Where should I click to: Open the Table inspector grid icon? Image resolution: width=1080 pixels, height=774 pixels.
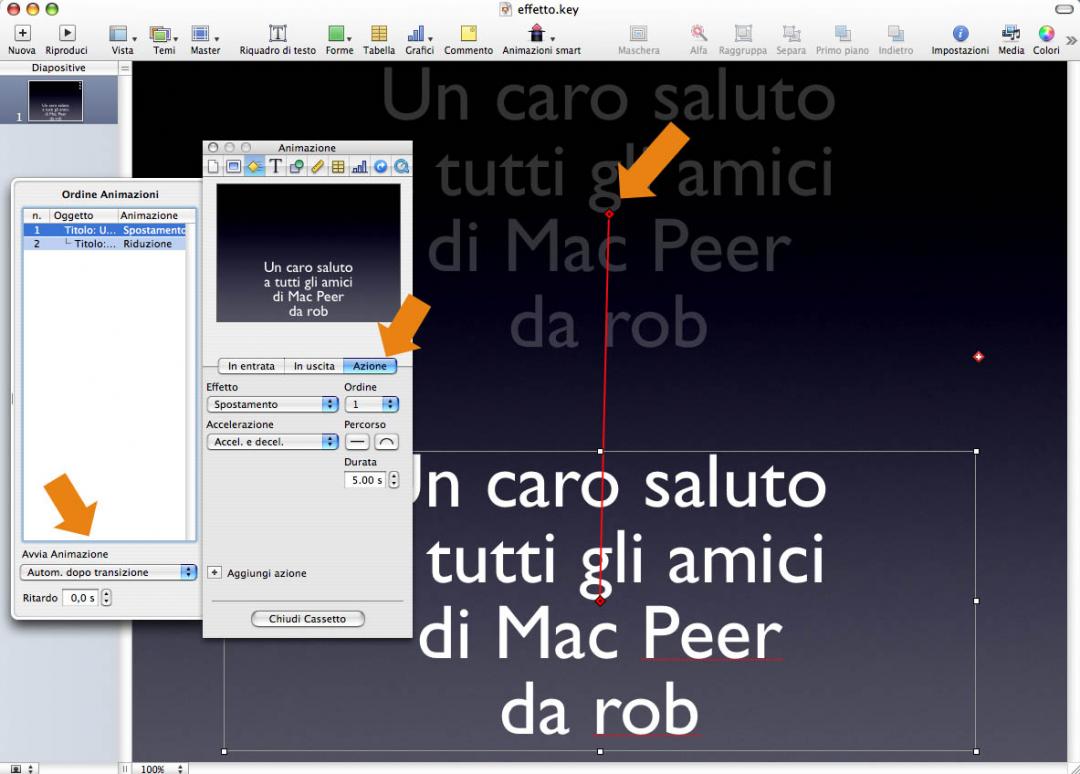[x=338, y=166]
